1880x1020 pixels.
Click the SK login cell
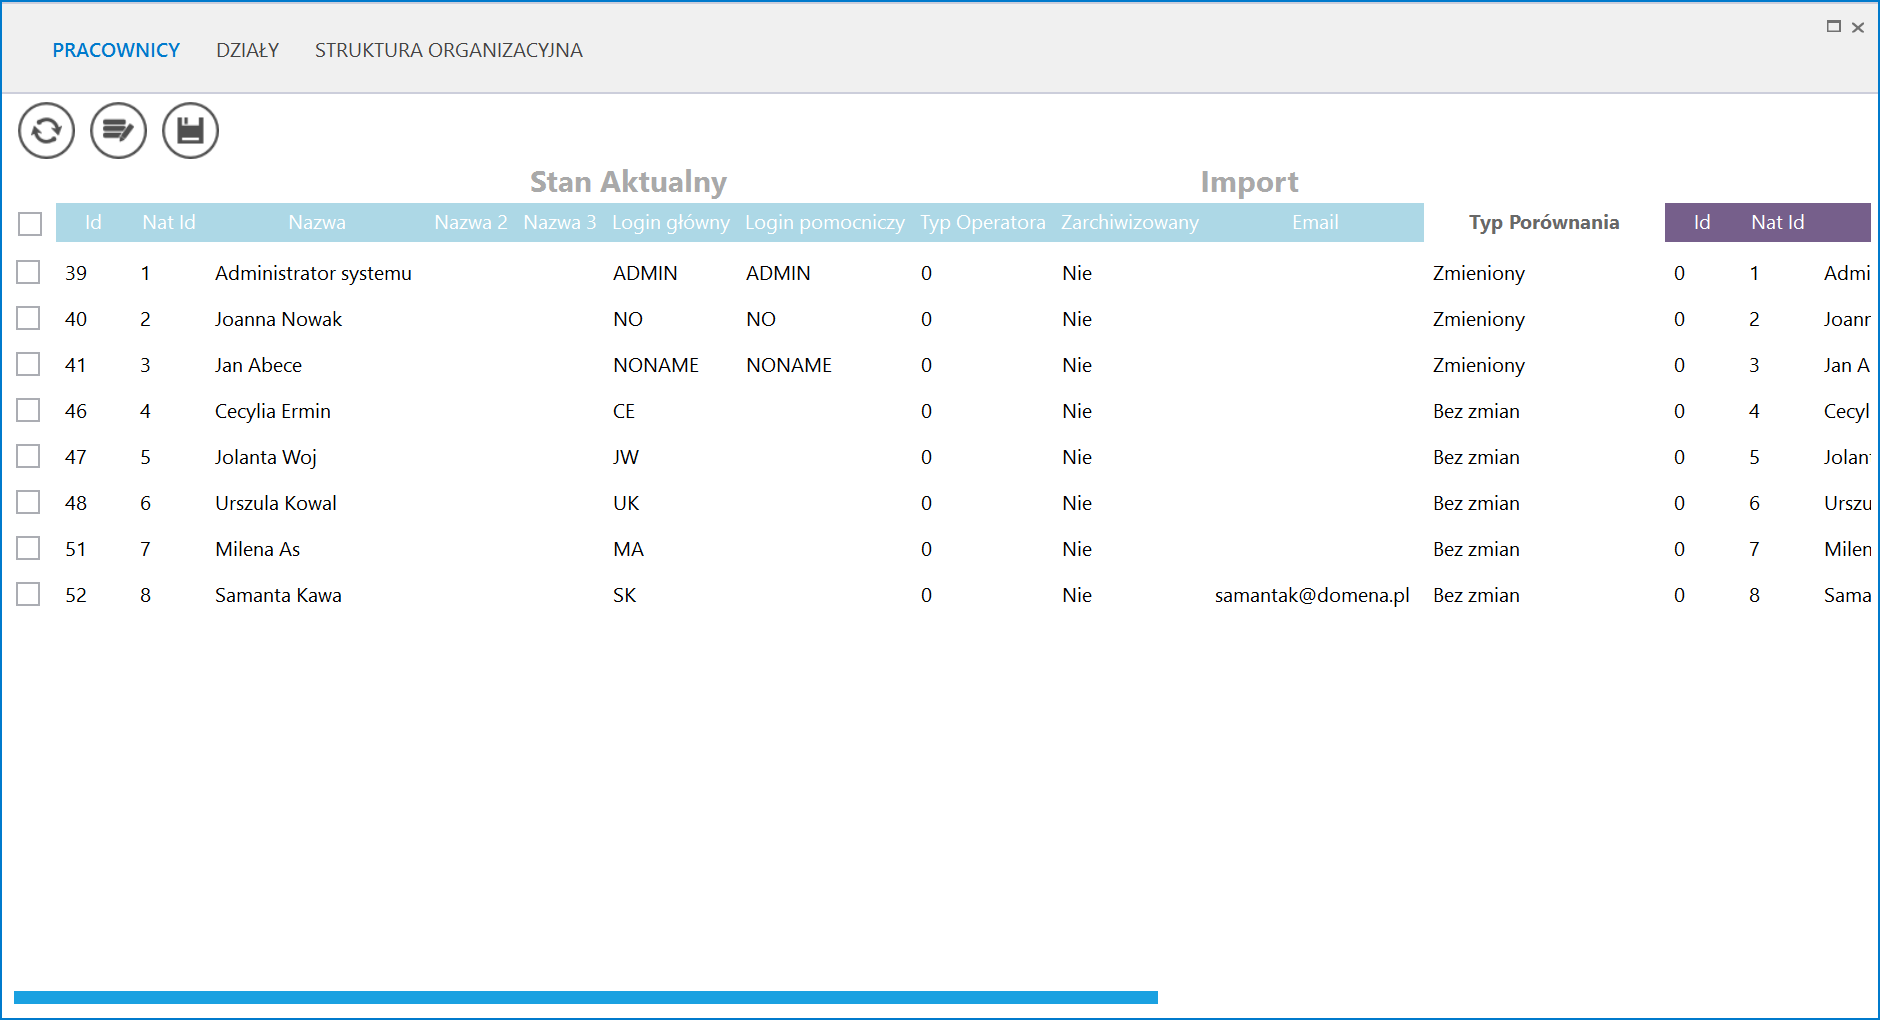click(x=624, y=595)
